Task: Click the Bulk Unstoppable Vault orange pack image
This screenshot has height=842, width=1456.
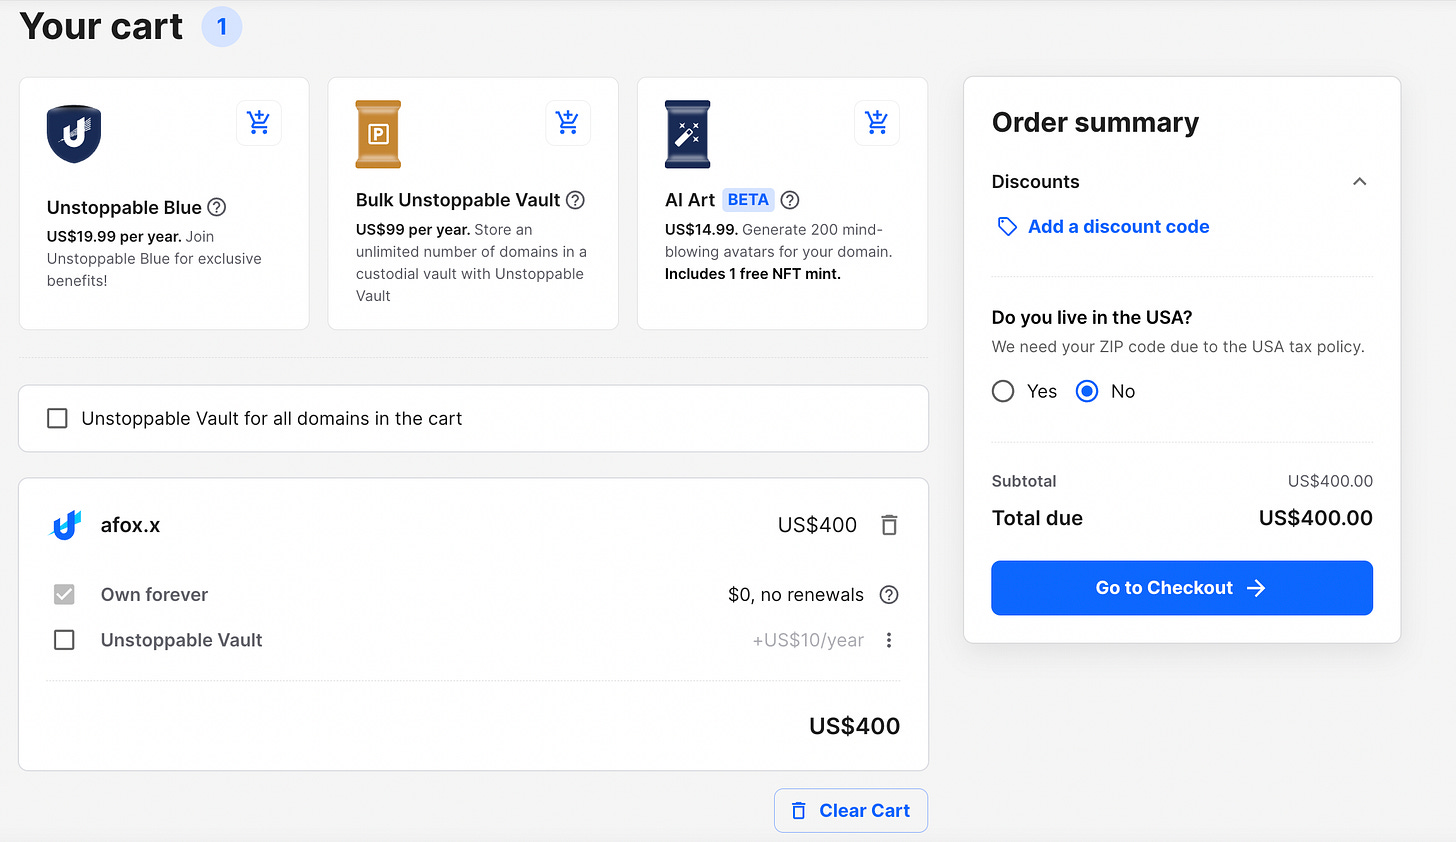Action: [378, 134]
